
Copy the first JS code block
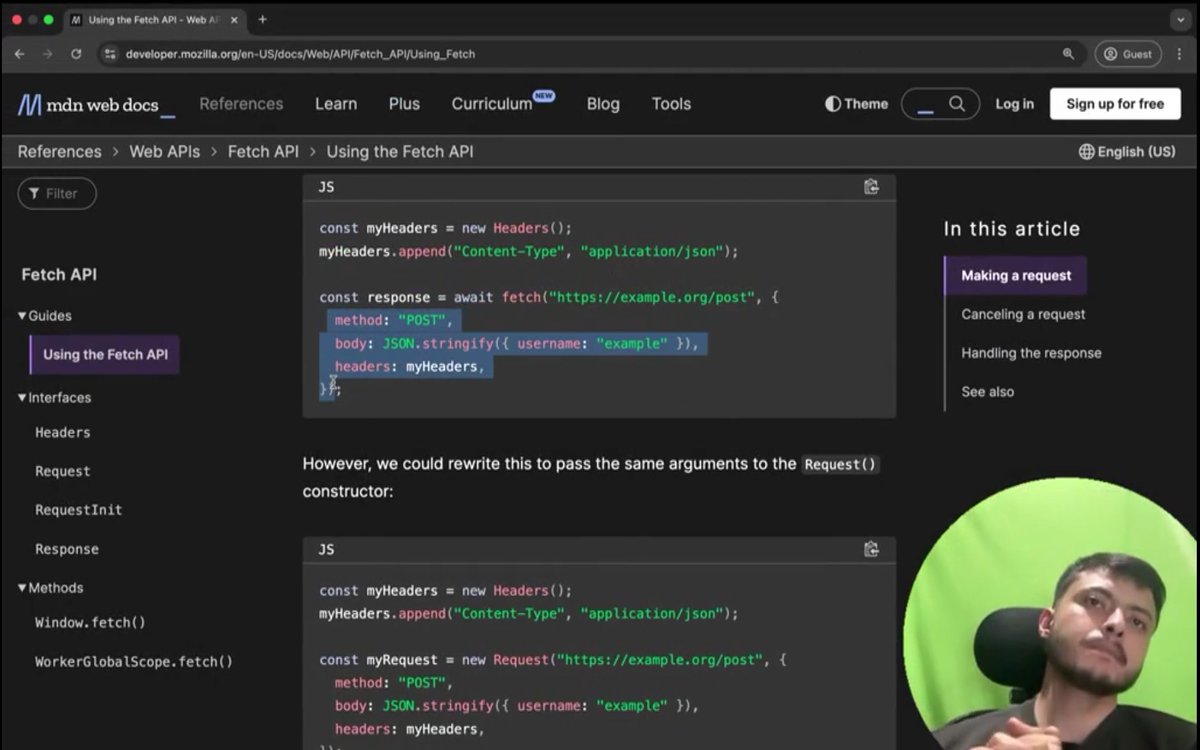tap(871, 187)
